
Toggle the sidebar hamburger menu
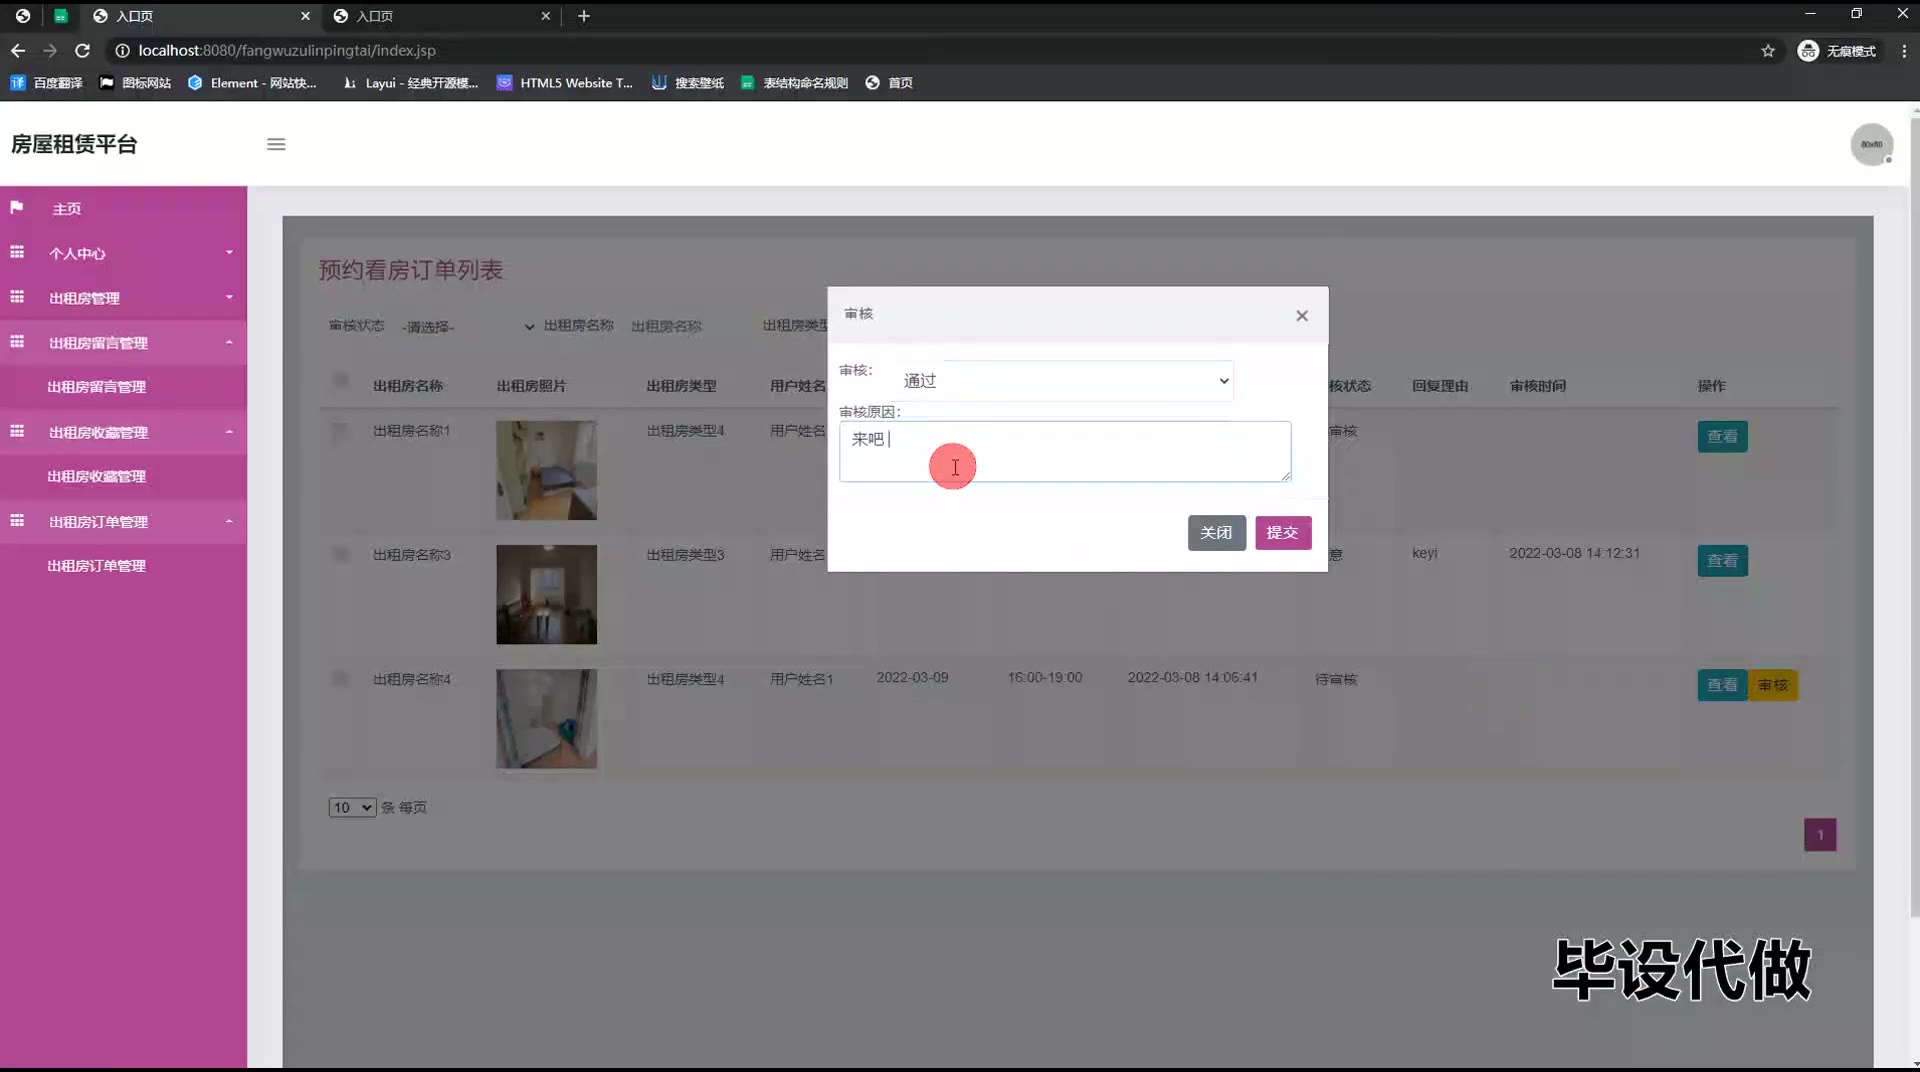[276, 144]
